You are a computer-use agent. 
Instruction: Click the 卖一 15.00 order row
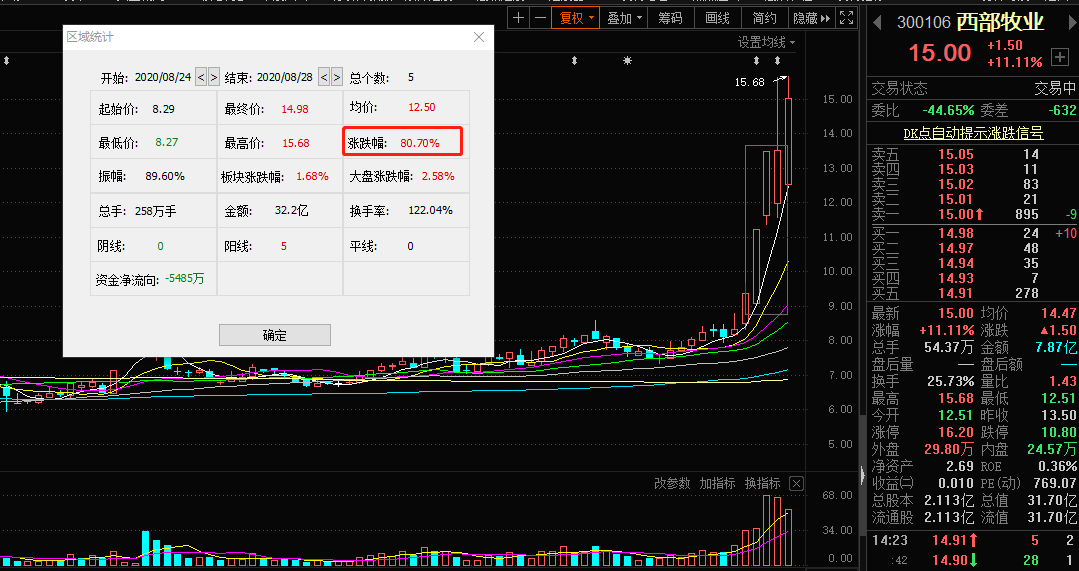tap(973, 214)
